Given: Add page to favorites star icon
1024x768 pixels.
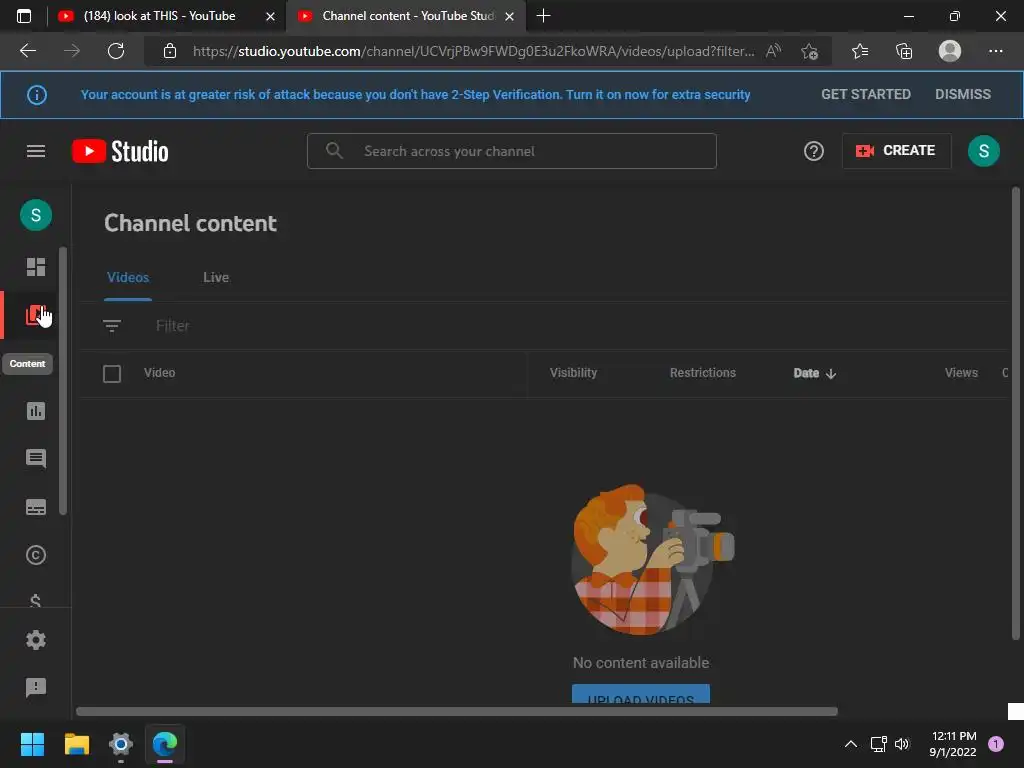Looking at the screenshot, I should pyautogui.click(x=809, y=51).
